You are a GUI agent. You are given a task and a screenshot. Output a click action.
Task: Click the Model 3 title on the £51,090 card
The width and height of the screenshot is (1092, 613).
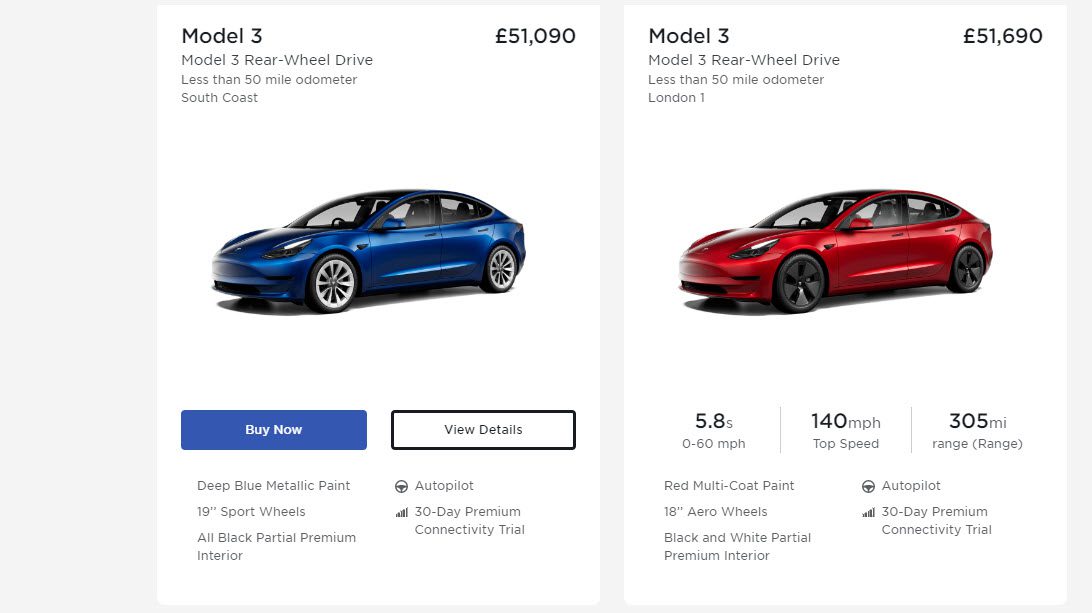tap(222, 36)
